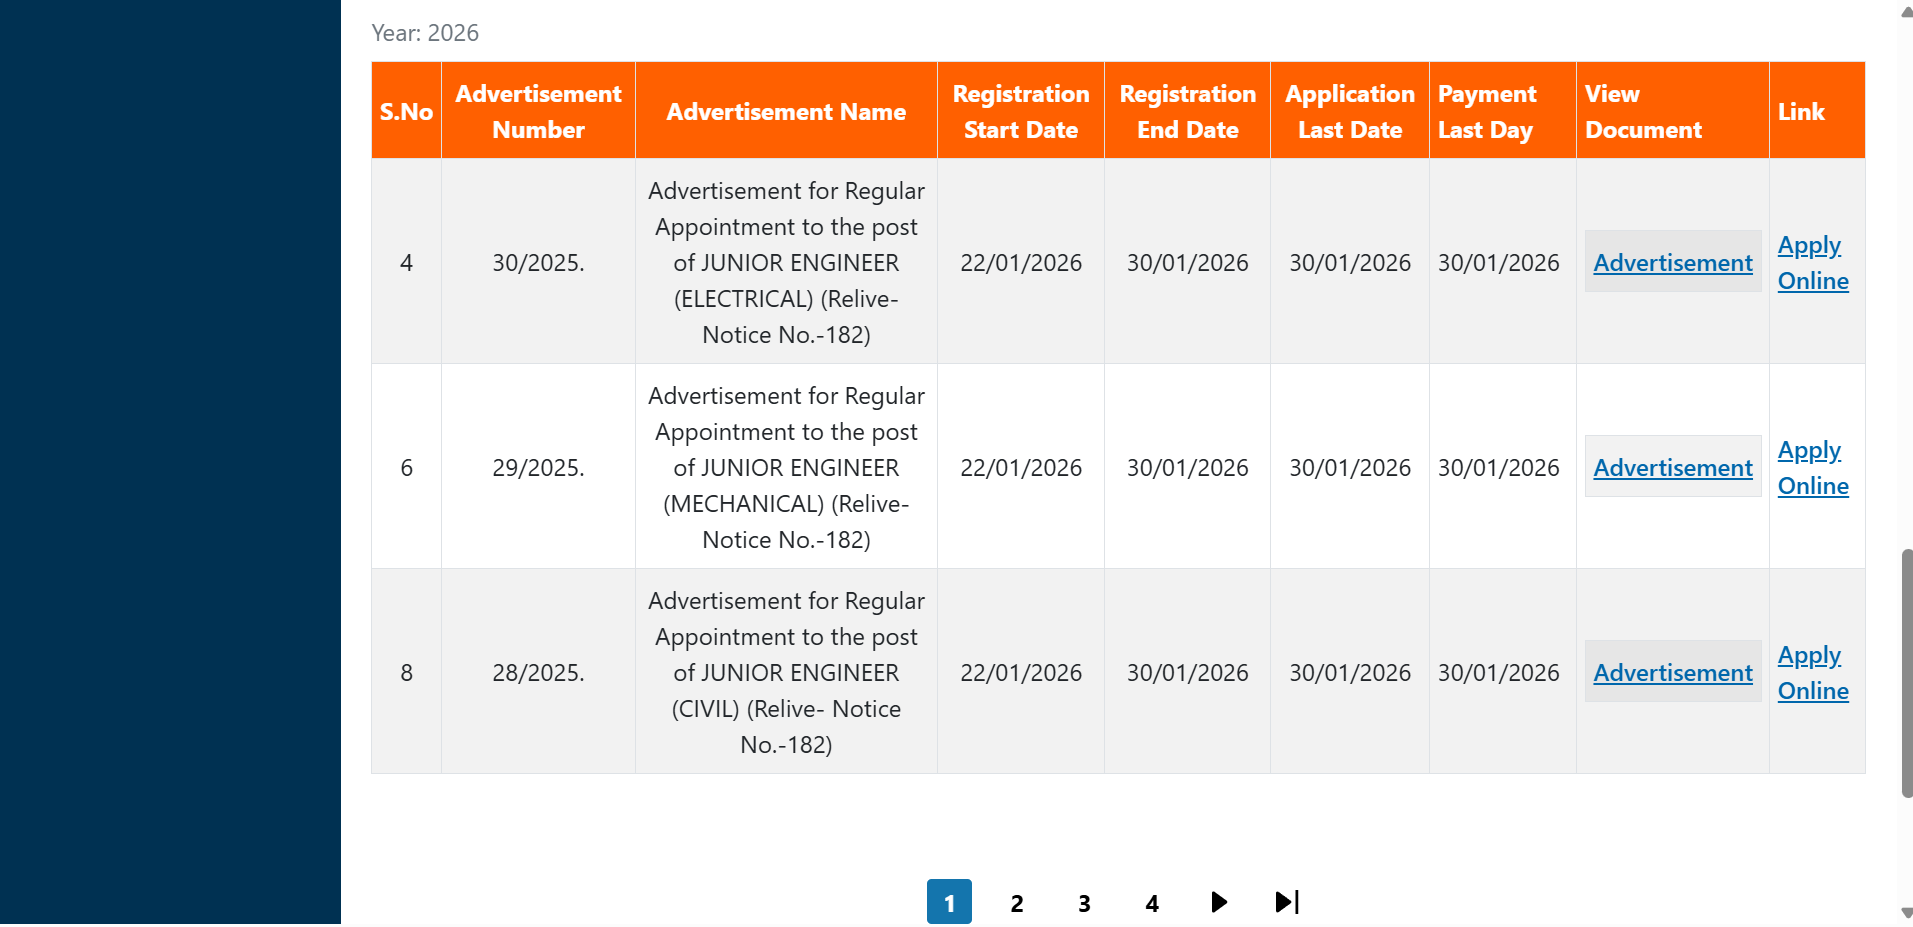Viewport: 1913px width, 927px height.
Task: Select Apply Online for JUNIOR ENGINEER (CIVIL)
Action: pos(1811,672)
